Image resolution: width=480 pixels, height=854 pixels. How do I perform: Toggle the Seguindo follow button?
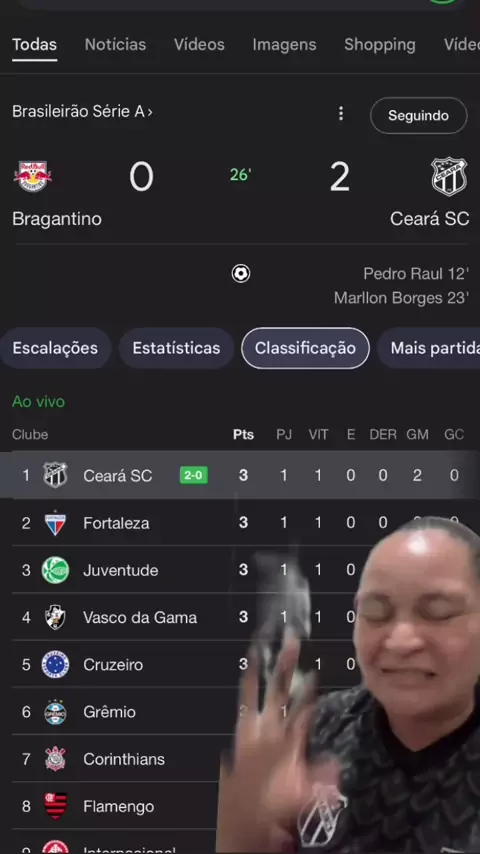coord(418,115)
